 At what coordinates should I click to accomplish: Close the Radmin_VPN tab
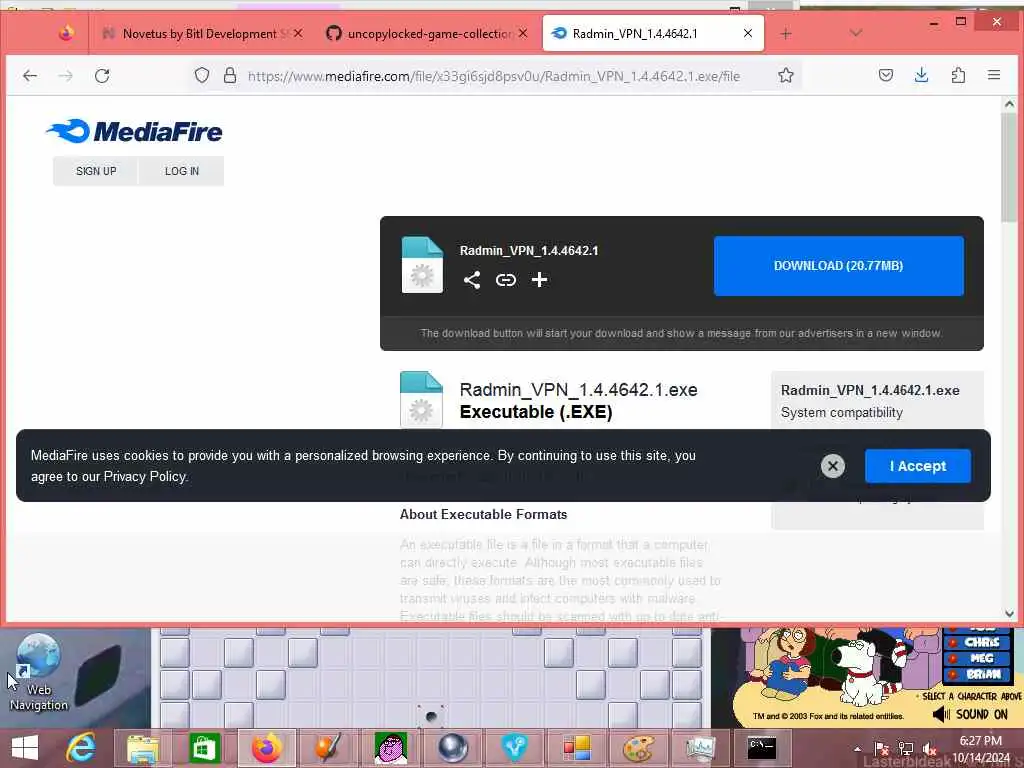748,33
